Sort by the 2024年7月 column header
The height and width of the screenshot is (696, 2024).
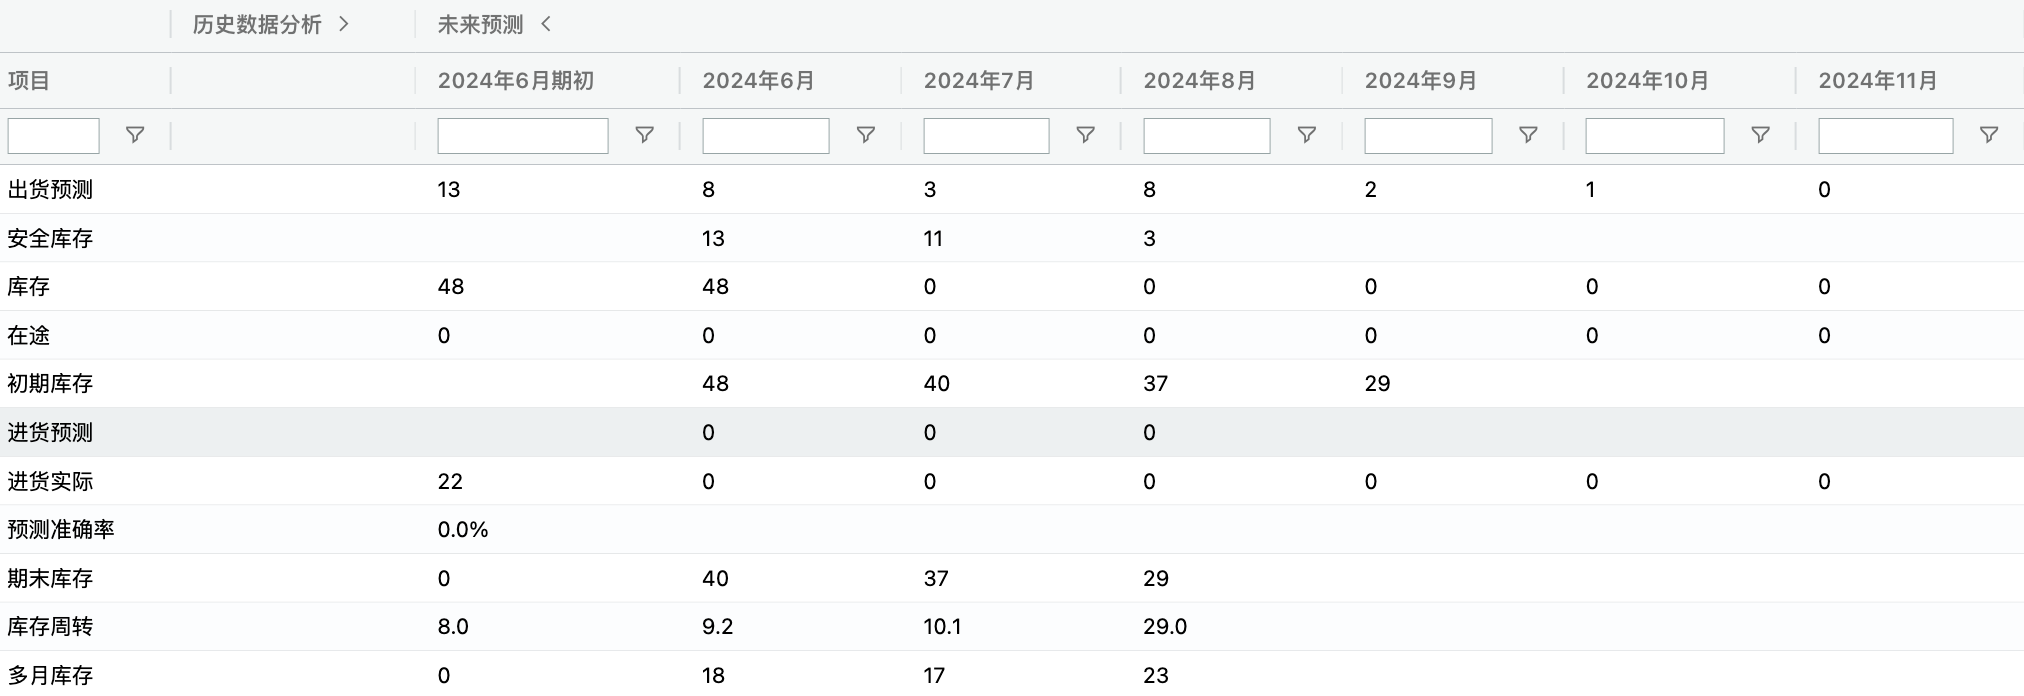pos(979,81)
